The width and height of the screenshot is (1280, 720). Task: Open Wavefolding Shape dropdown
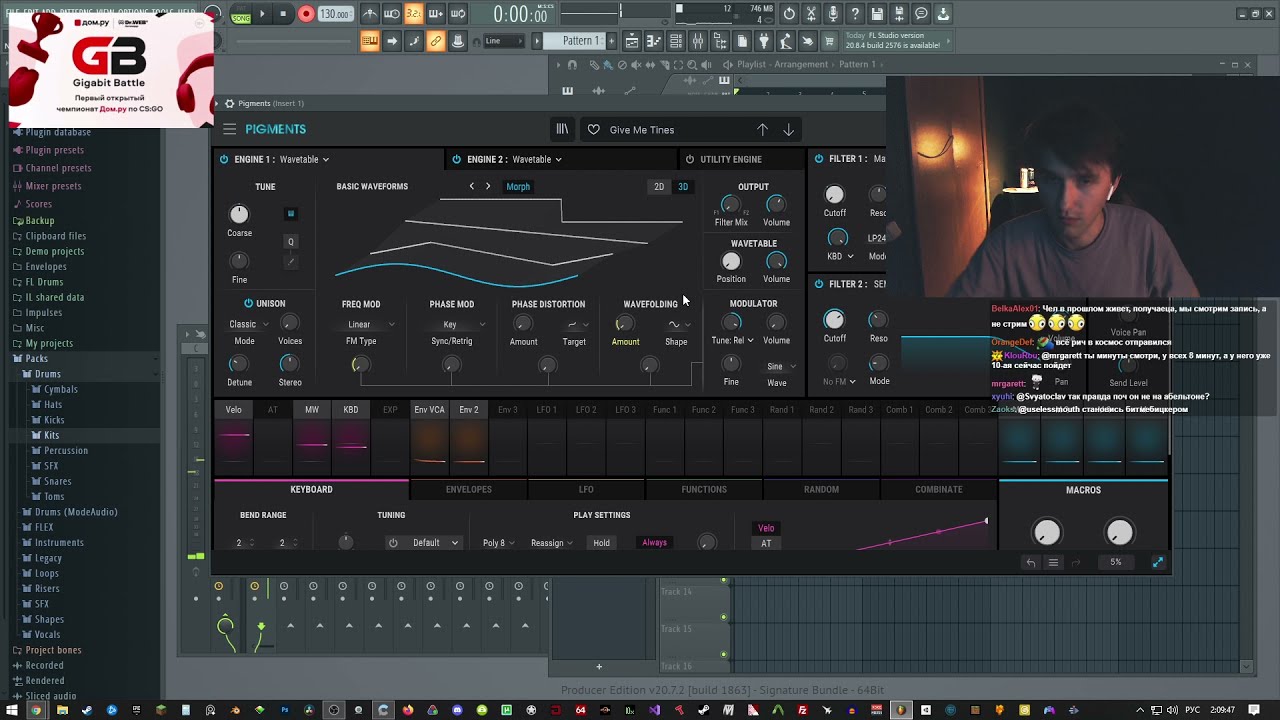pos(679,324)
